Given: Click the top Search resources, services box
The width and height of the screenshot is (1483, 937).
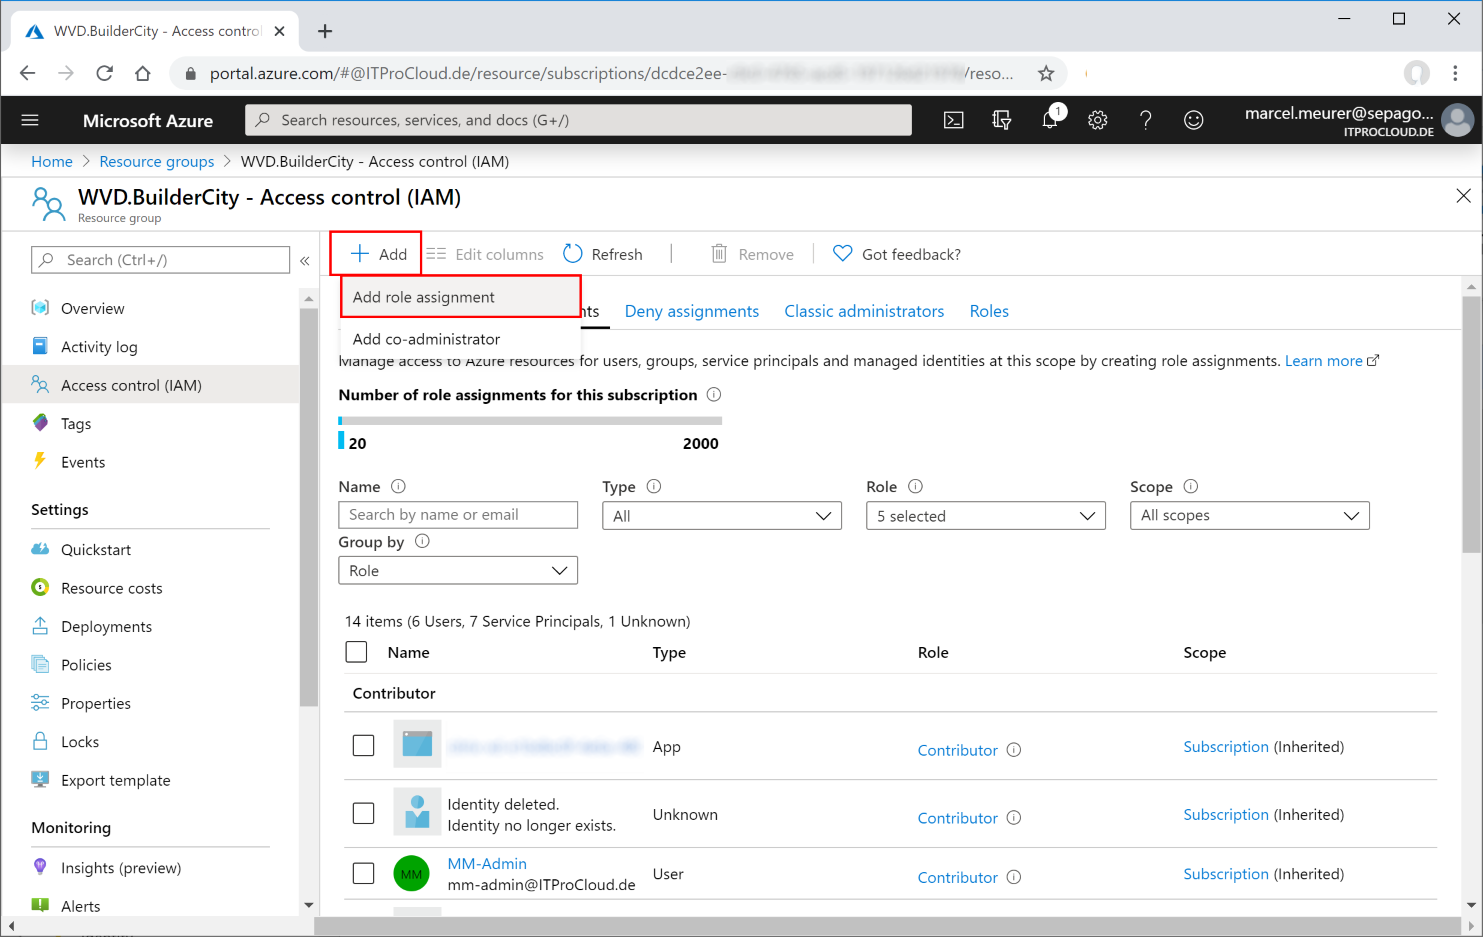Looking at the screenshot, I should click(x=578, y=120).
